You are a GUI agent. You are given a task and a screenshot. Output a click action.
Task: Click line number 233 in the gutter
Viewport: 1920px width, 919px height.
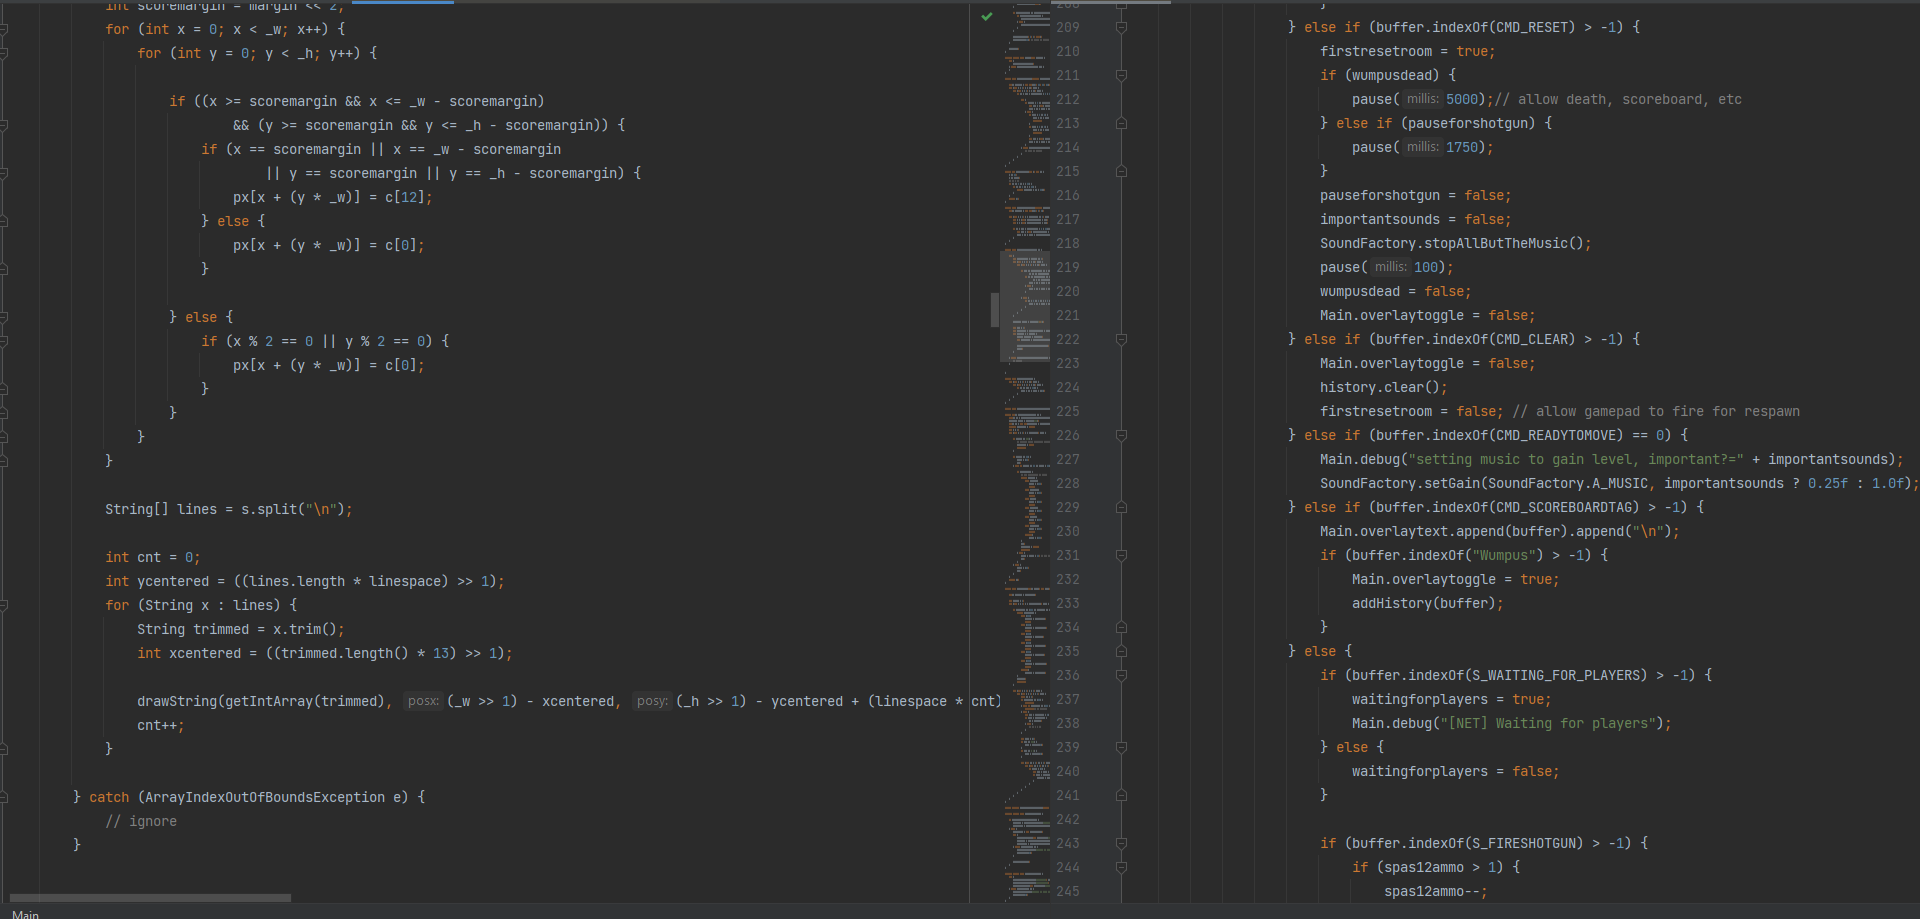(1068, 603)
